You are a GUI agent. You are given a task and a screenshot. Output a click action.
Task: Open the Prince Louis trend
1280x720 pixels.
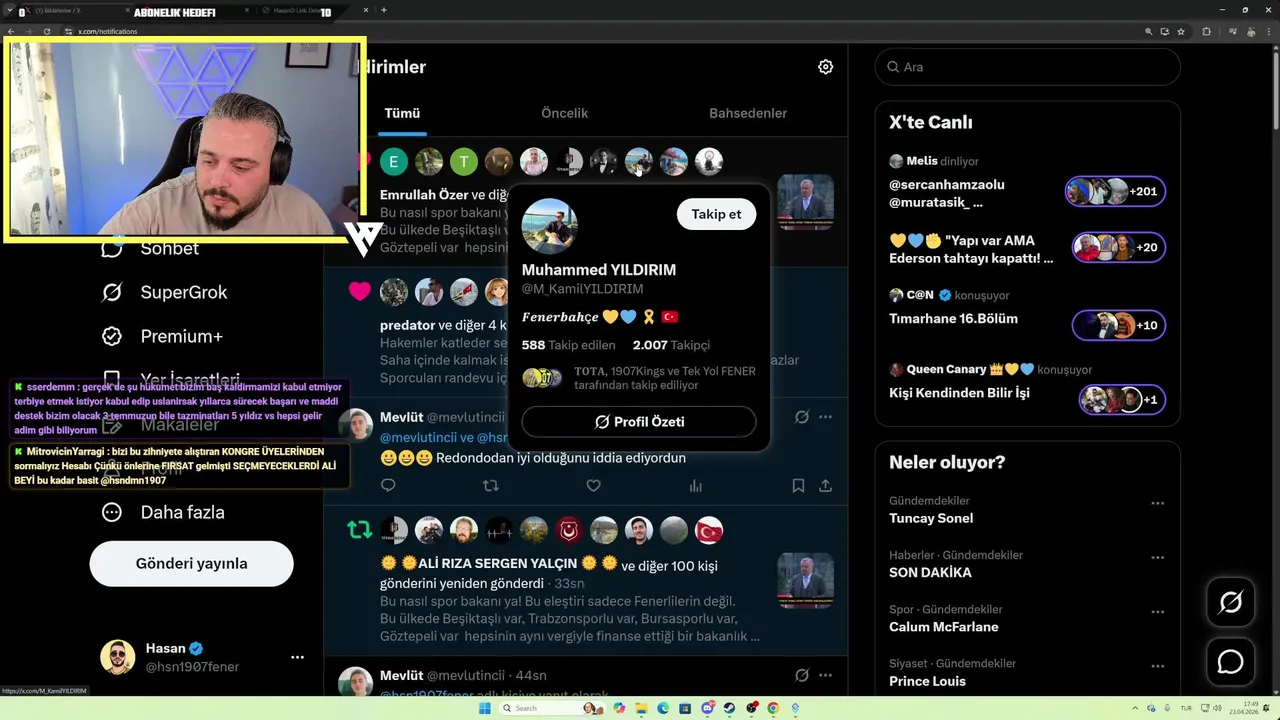(927, 681)
